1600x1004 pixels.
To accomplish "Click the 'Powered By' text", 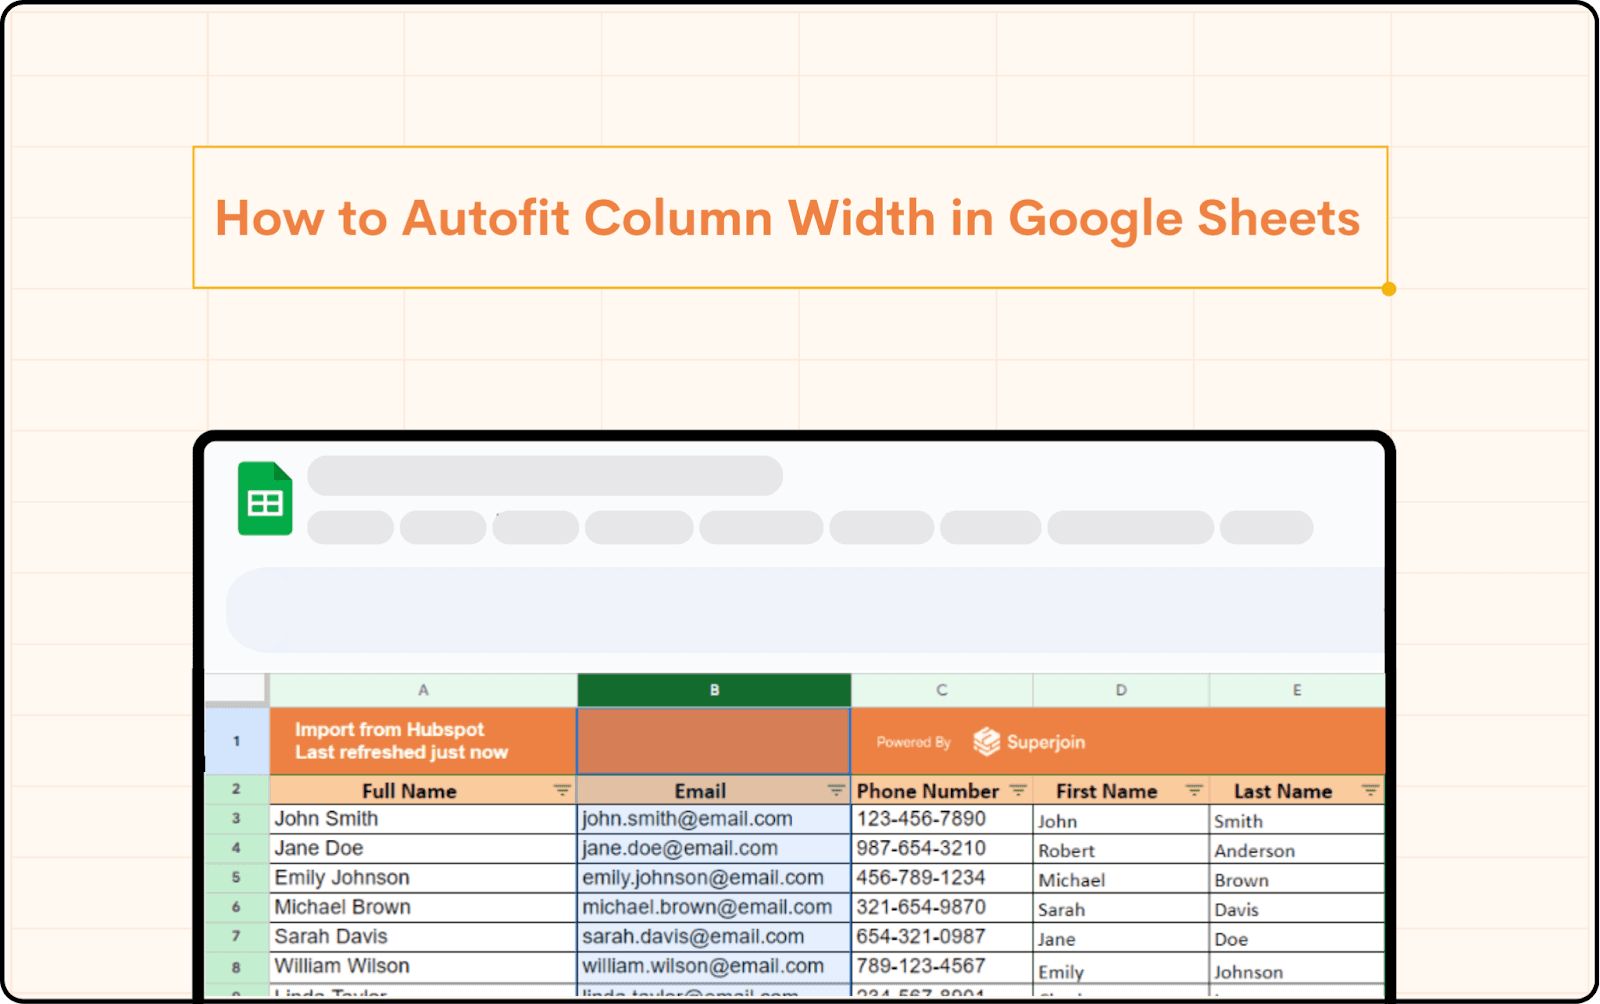I will point(913,742).
